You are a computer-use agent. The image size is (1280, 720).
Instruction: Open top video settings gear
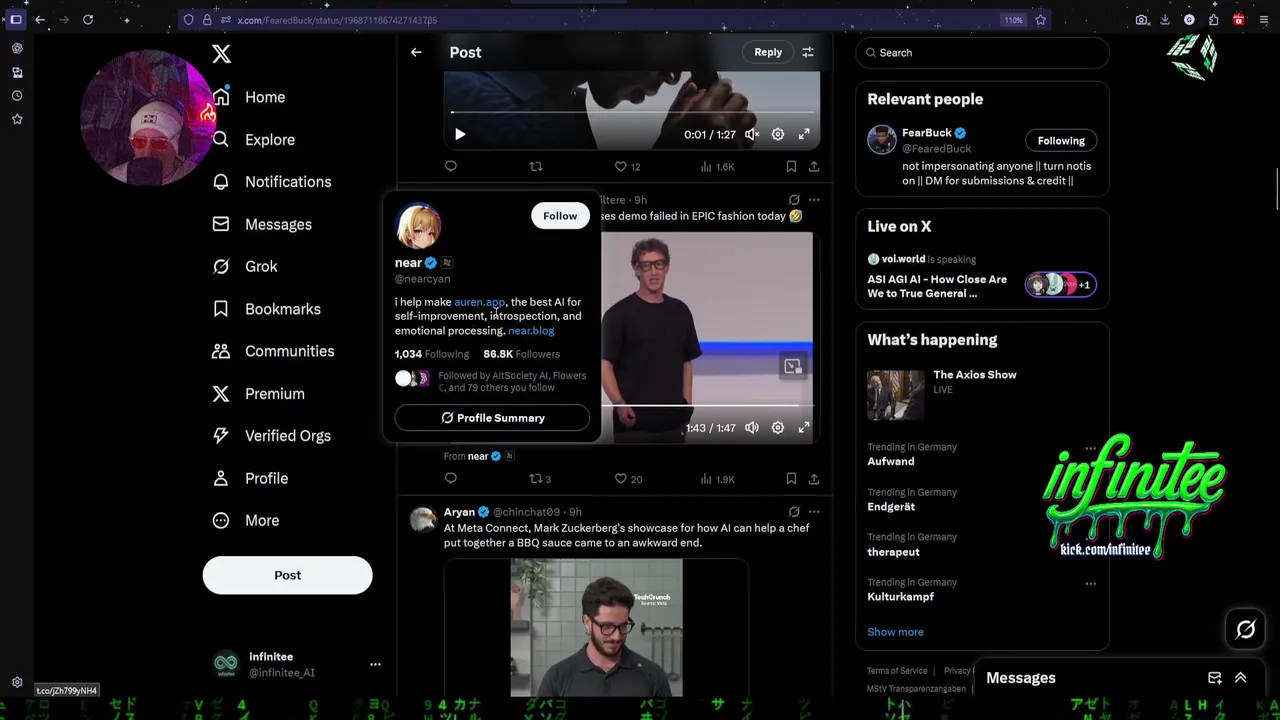[x=778, y=134]
